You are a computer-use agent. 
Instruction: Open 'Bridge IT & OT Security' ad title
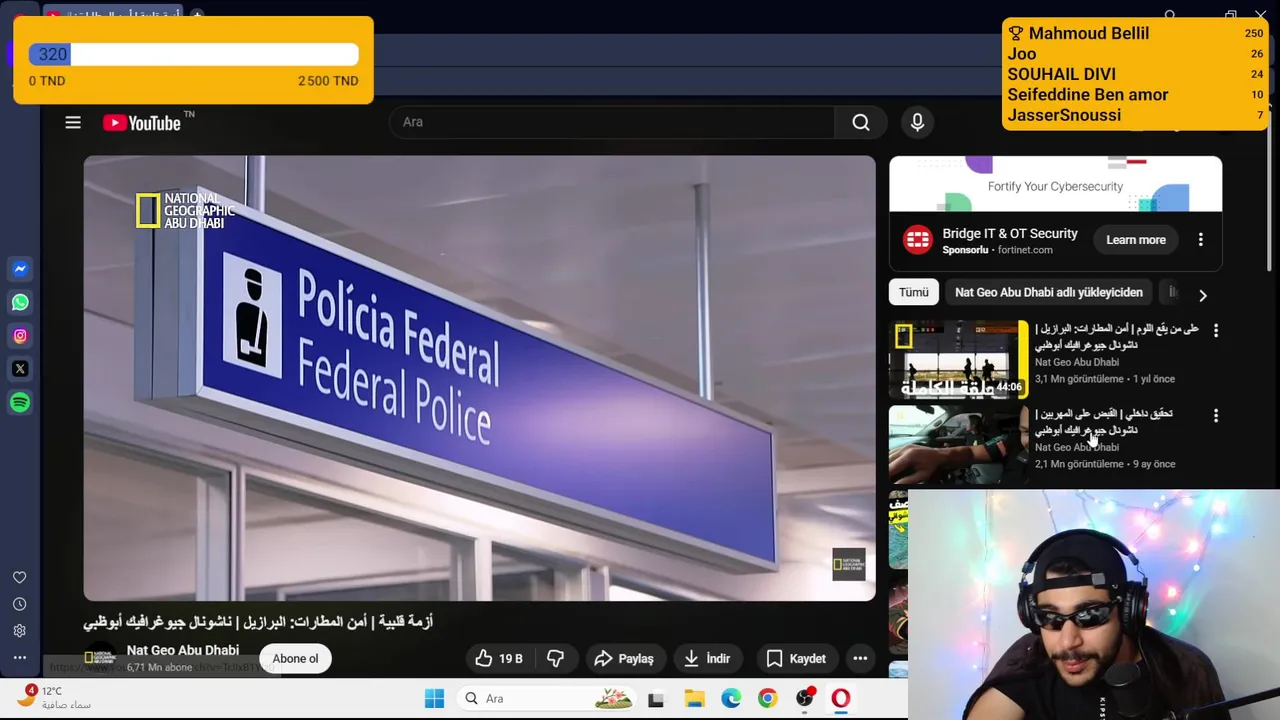[1010, 233]
